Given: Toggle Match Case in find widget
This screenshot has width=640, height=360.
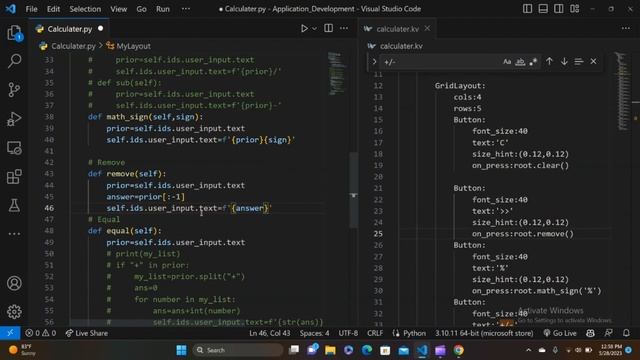Looking at the screenshot, I should click(x=507, y=62).
